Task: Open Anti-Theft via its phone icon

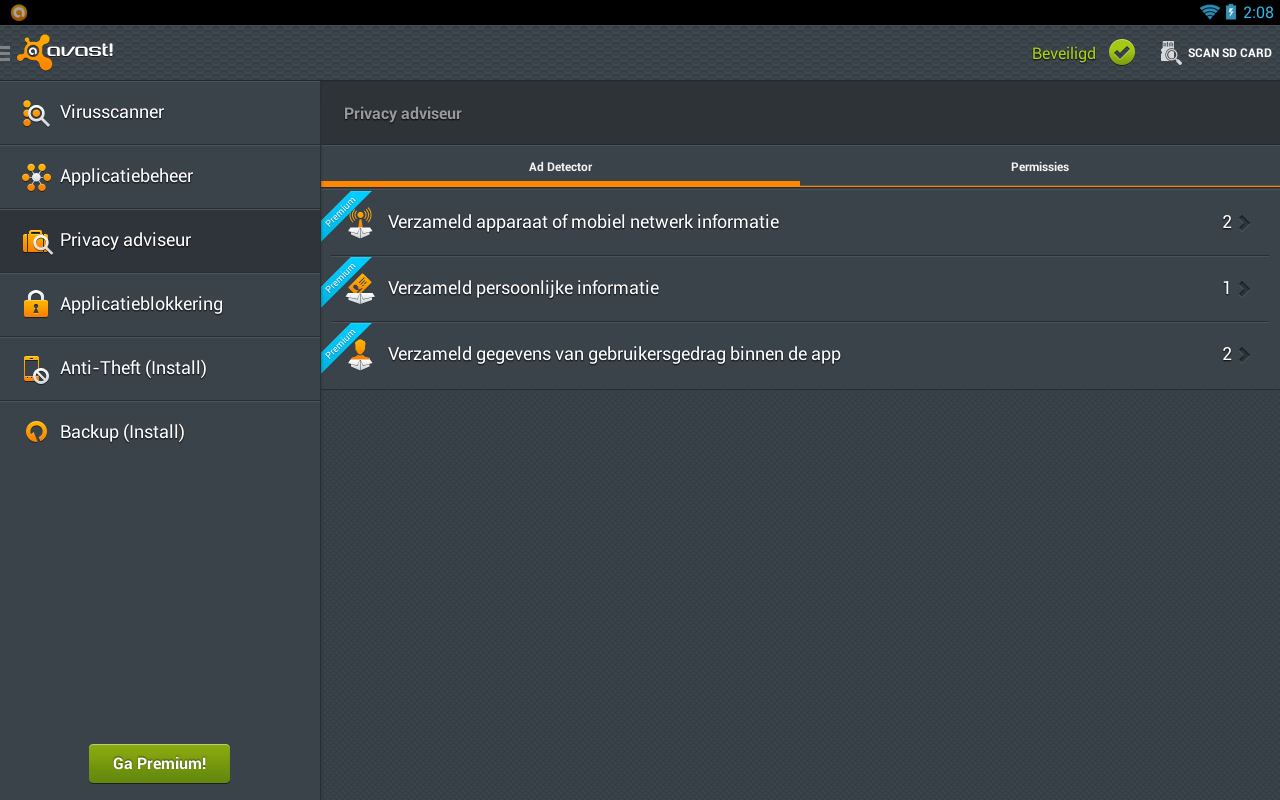Action: coord(34,368)
